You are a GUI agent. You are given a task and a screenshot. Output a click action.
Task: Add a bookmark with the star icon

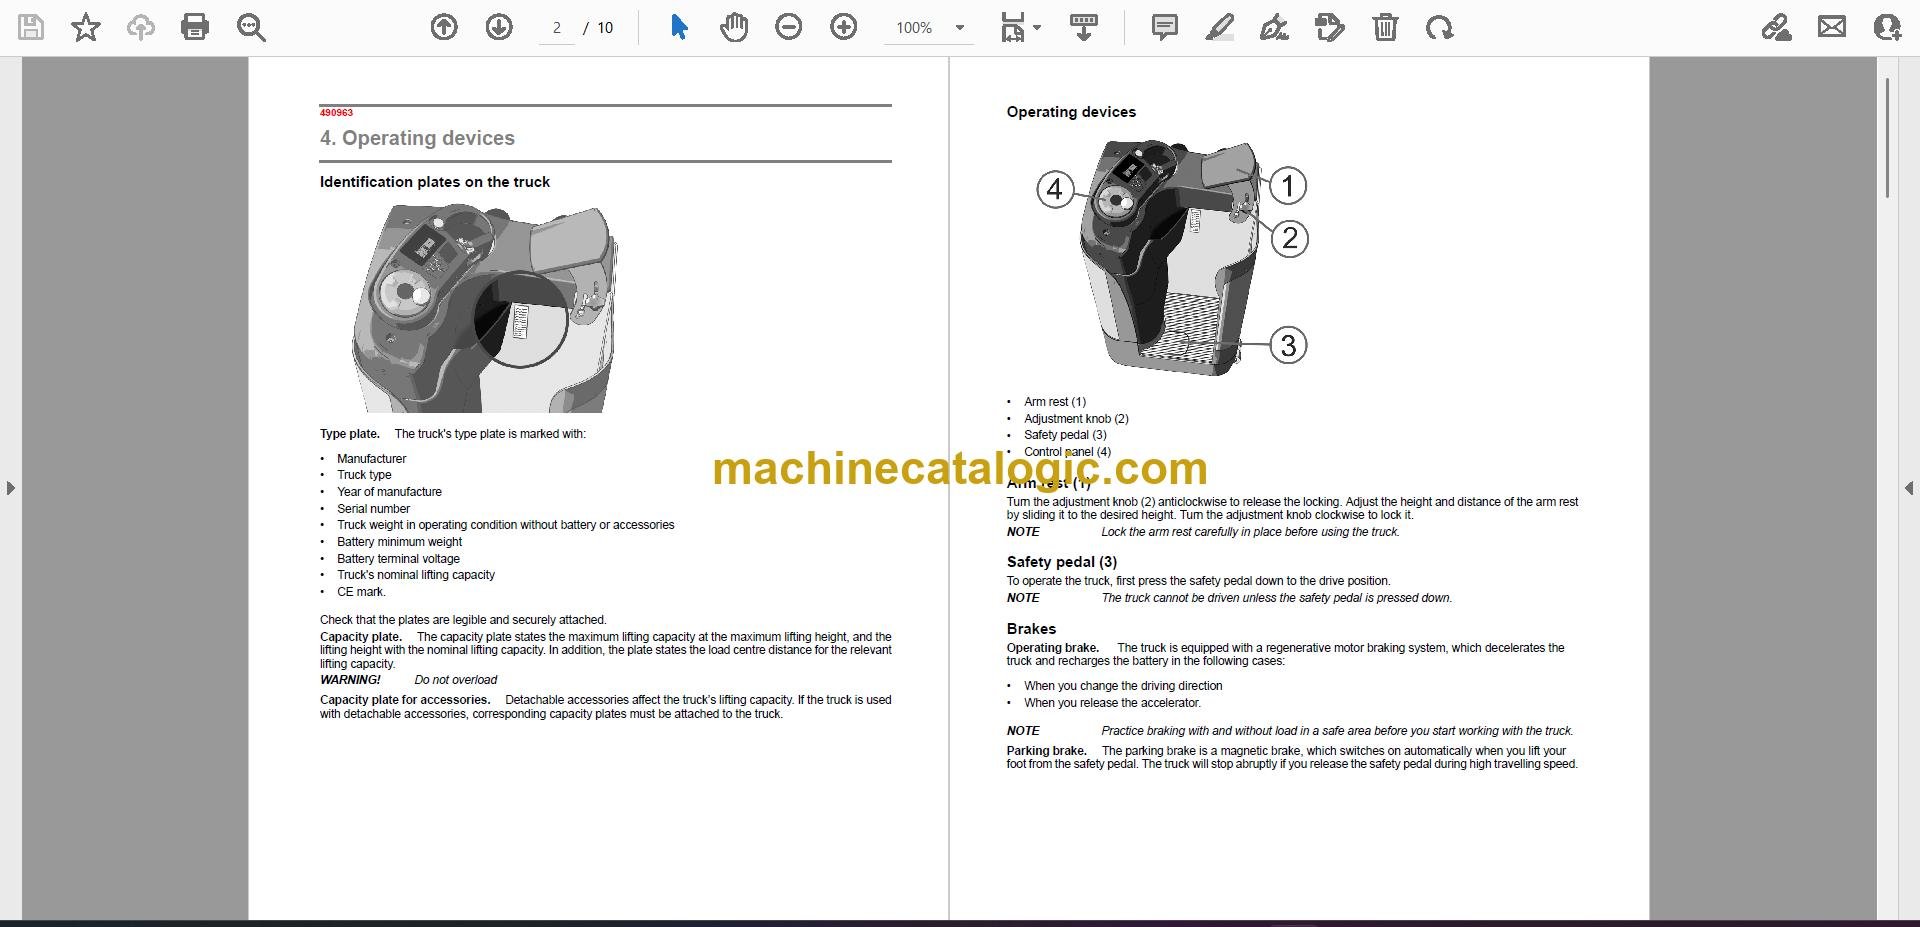point(86,27)
